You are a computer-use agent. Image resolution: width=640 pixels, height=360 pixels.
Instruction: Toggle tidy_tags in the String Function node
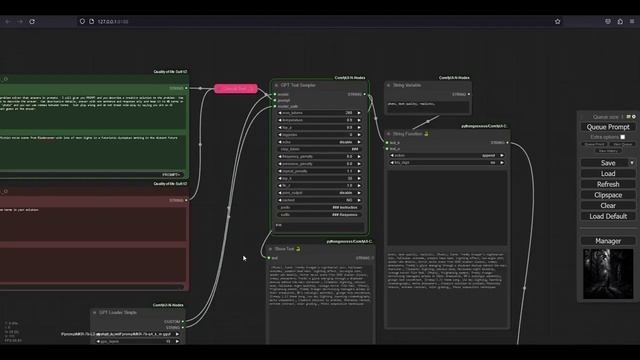click(x=447, y=163)
